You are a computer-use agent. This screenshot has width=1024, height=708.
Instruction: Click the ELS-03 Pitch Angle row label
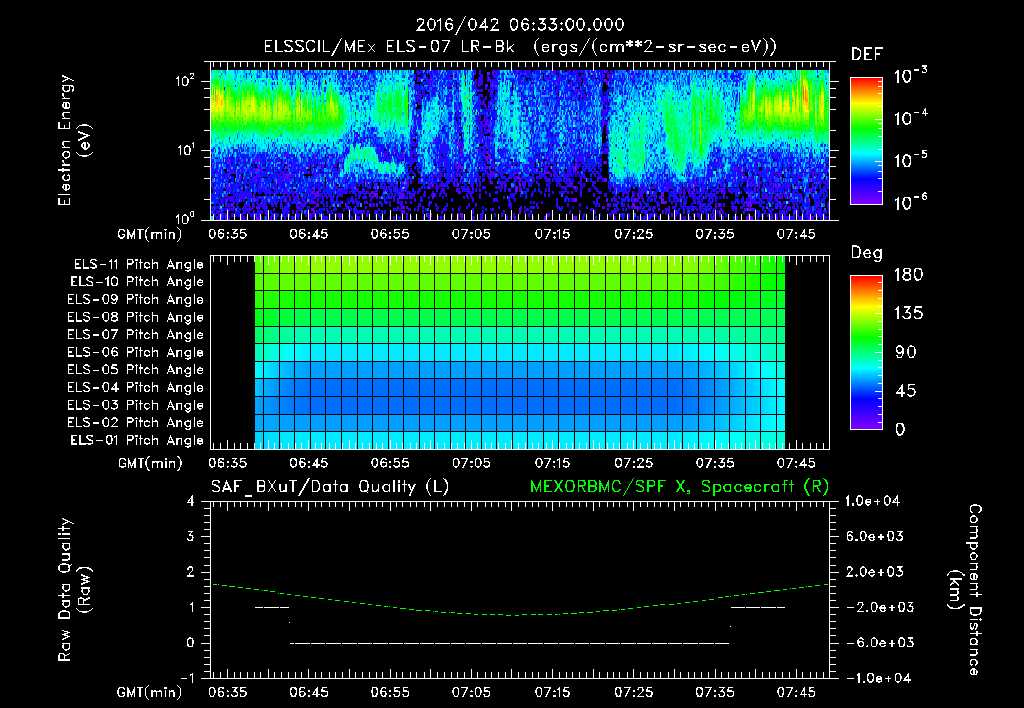click(135, 406)
